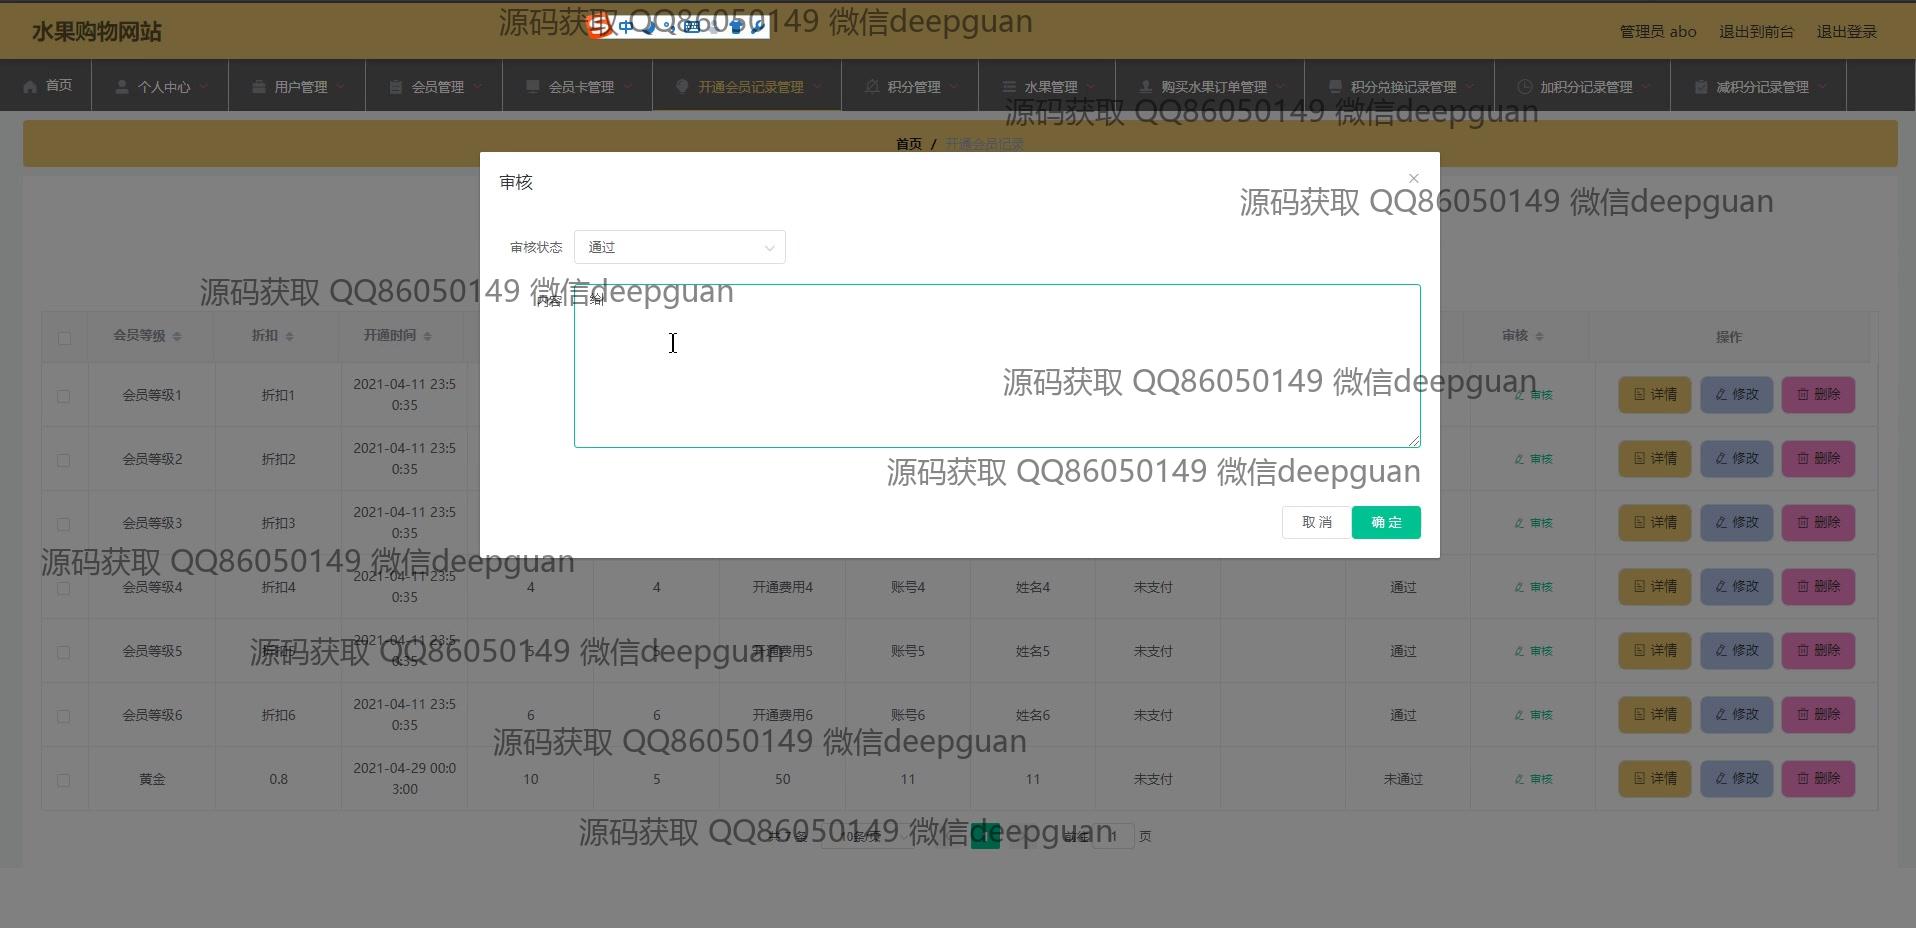
Task: Select the checkbox for 黄金 row
Action: click(64, 780)
